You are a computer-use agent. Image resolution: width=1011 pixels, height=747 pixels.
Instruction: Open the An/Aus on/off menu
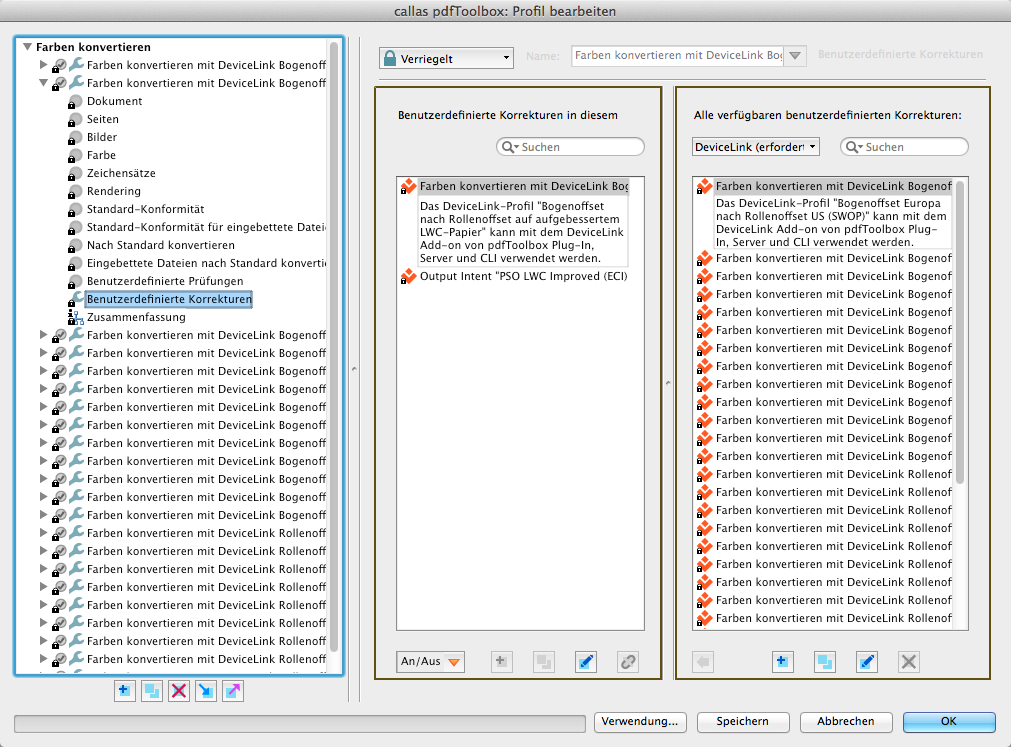430,661
